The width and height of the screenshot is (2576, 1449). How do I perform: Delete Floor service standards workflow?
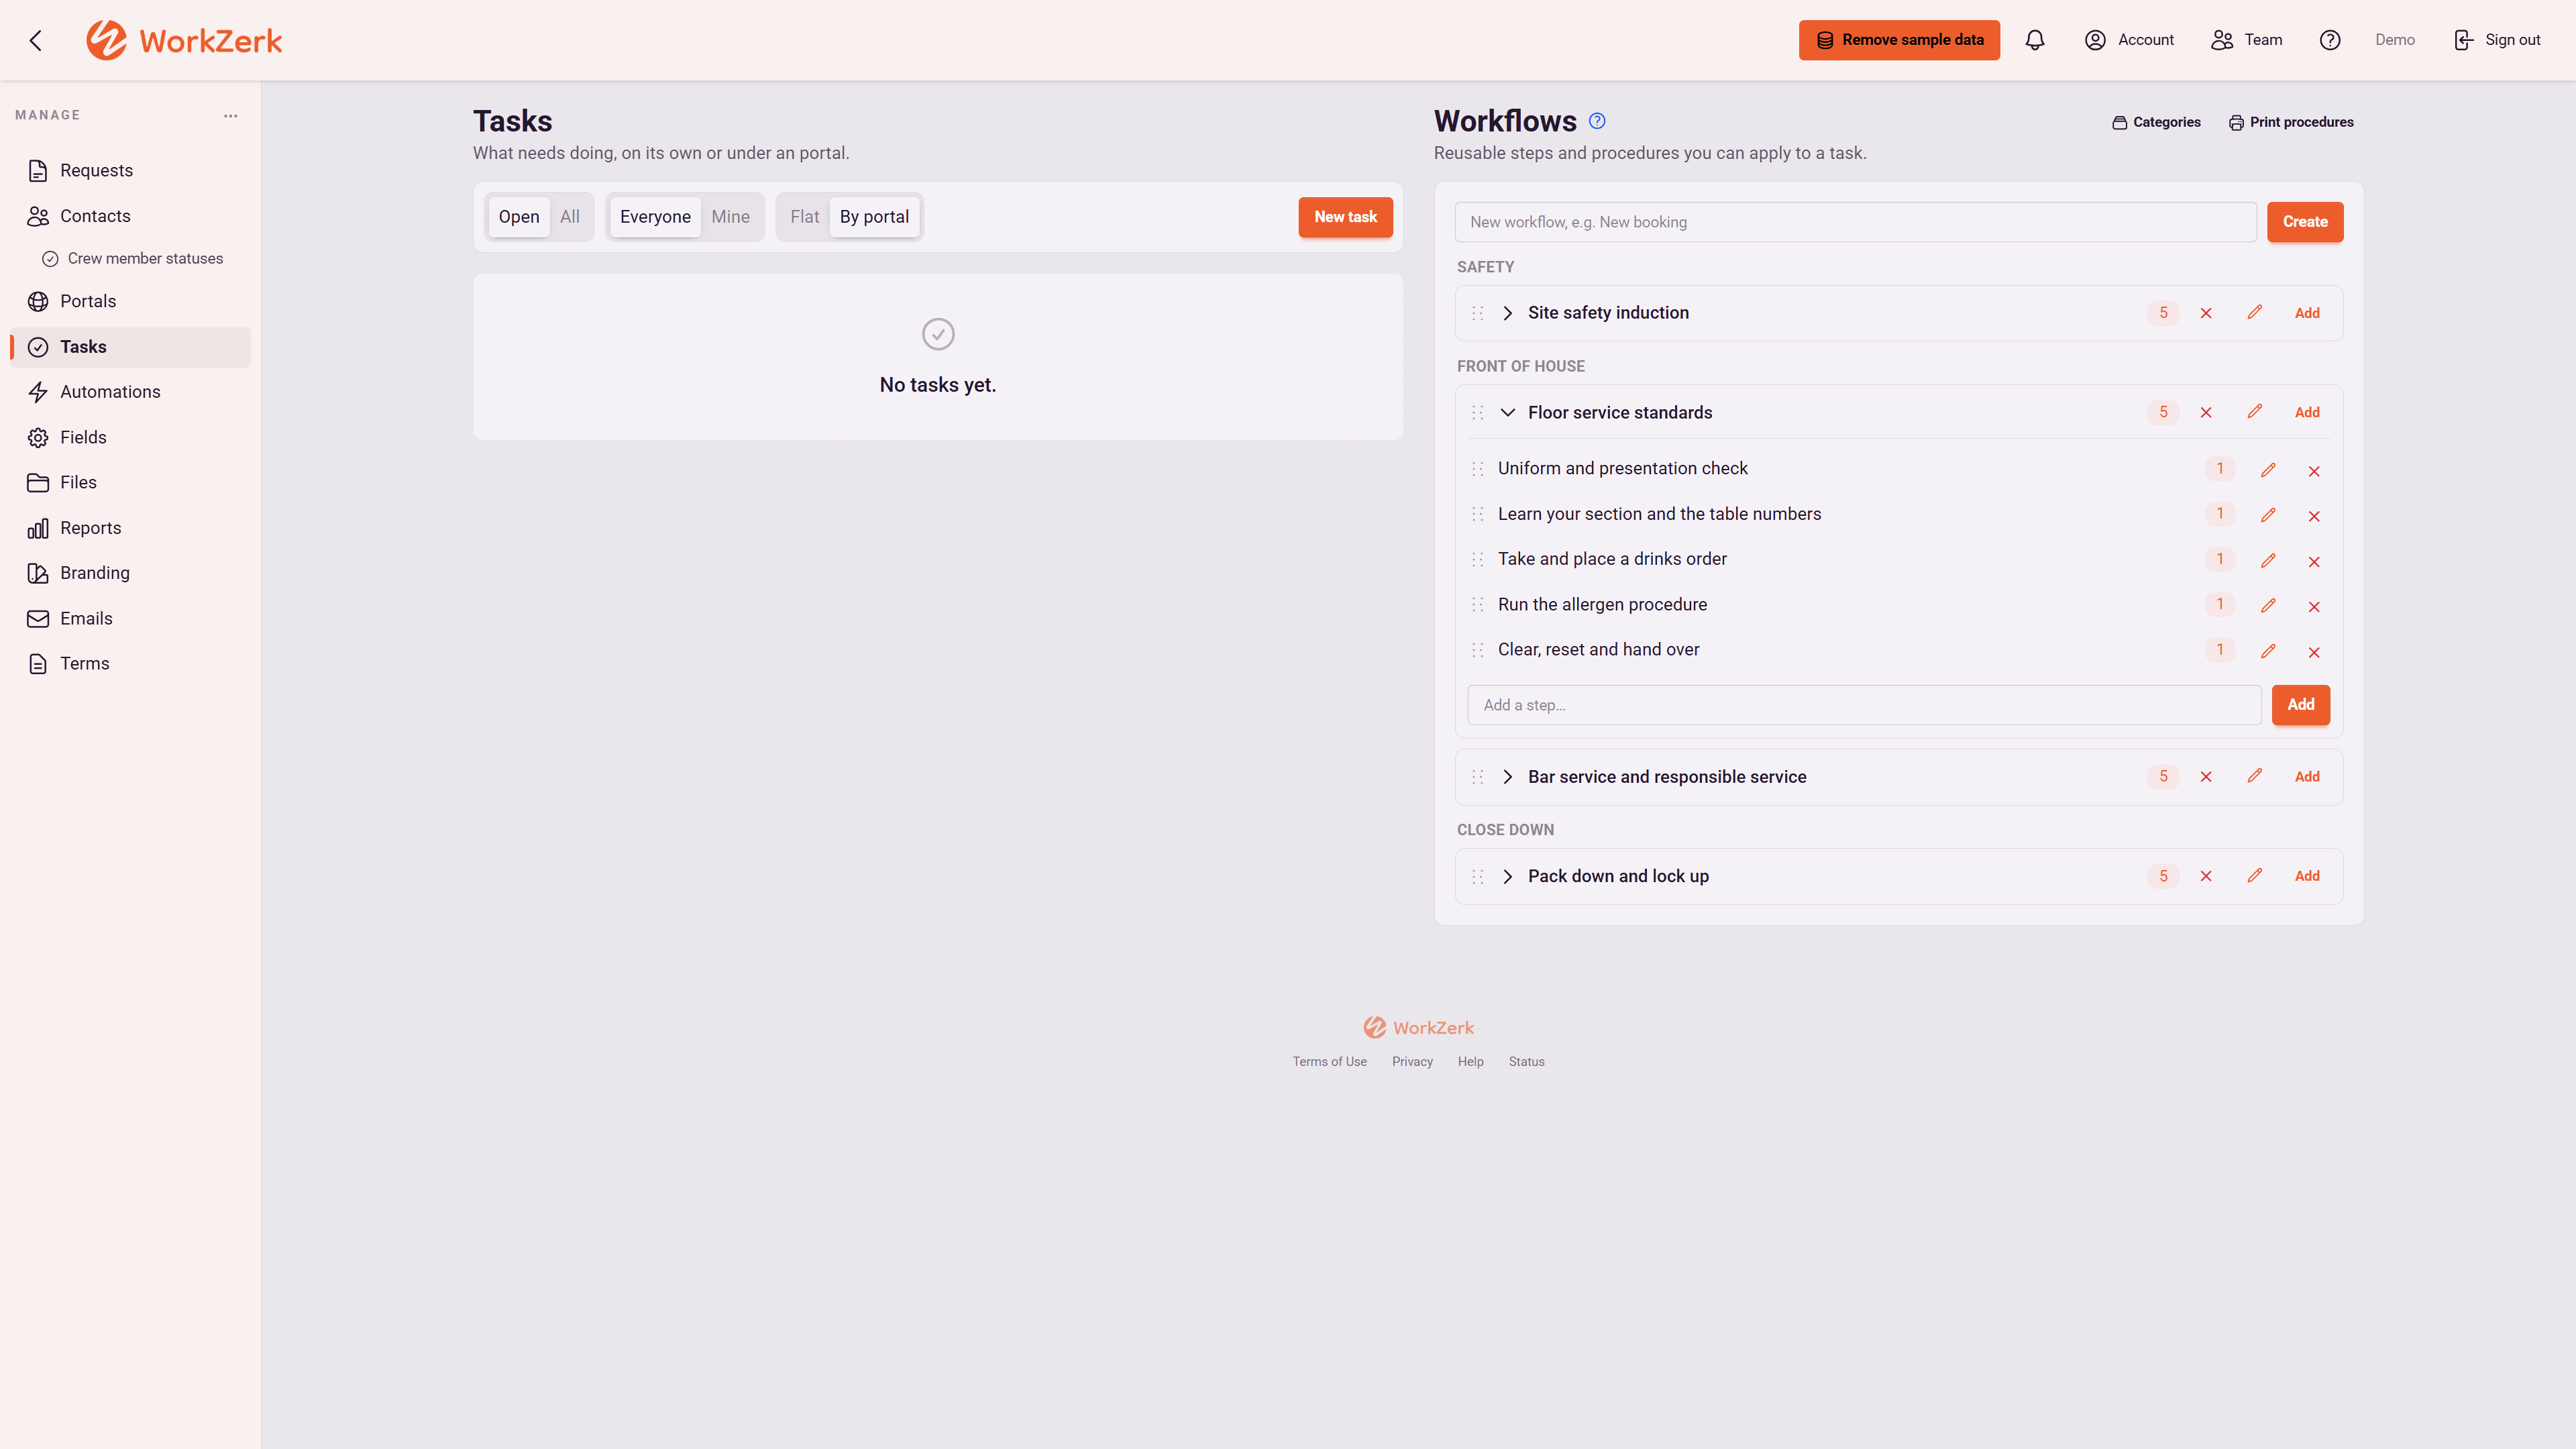pos(2206,412)
